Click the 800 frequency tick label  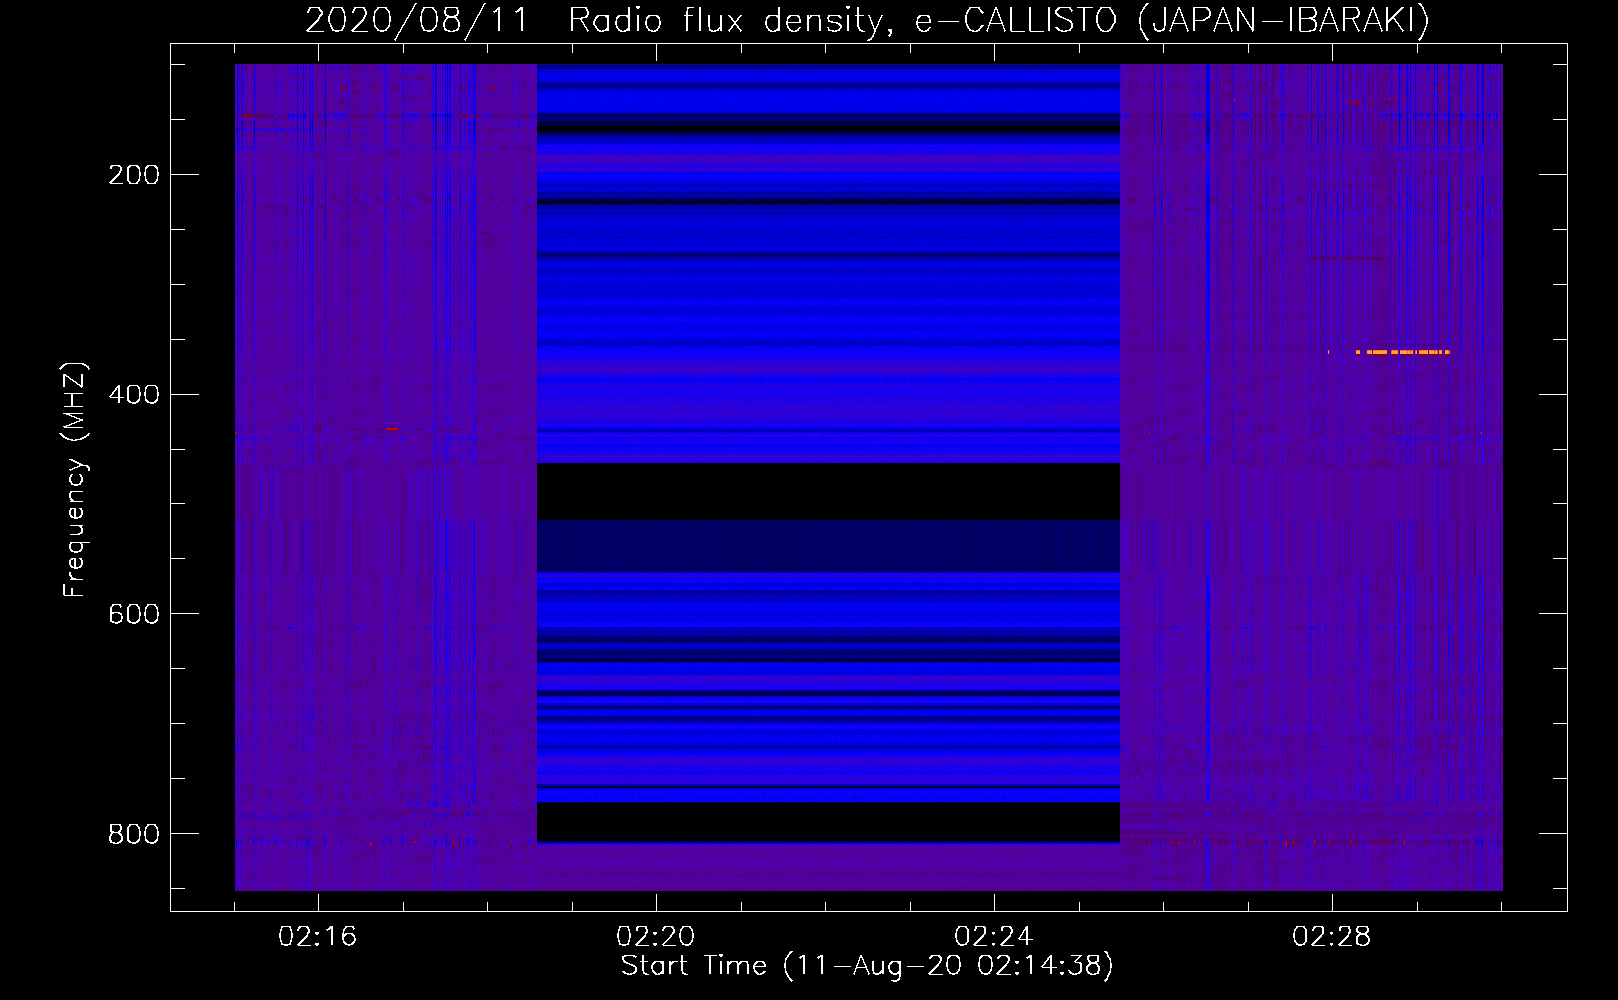[x=134, y=834]
